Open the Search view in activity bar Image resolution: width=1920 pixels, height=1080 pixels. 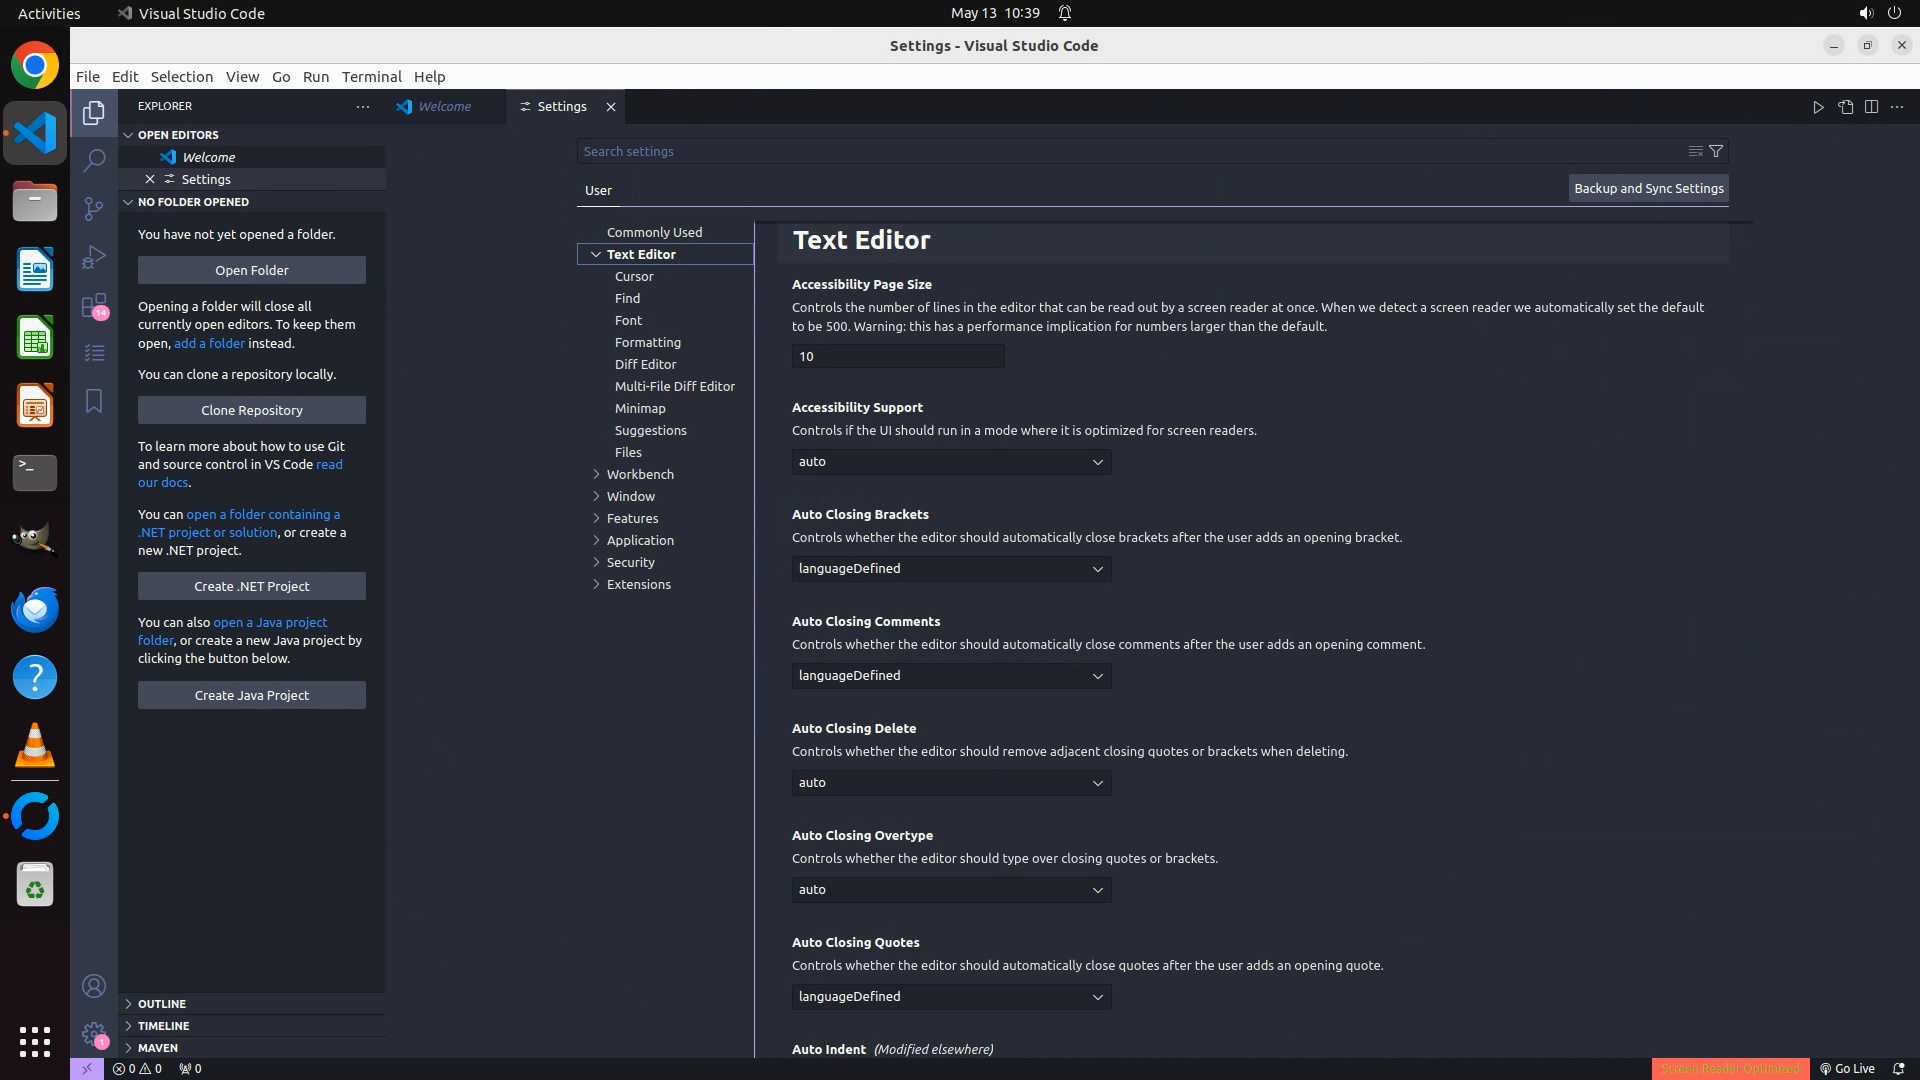tap(94, 160)
